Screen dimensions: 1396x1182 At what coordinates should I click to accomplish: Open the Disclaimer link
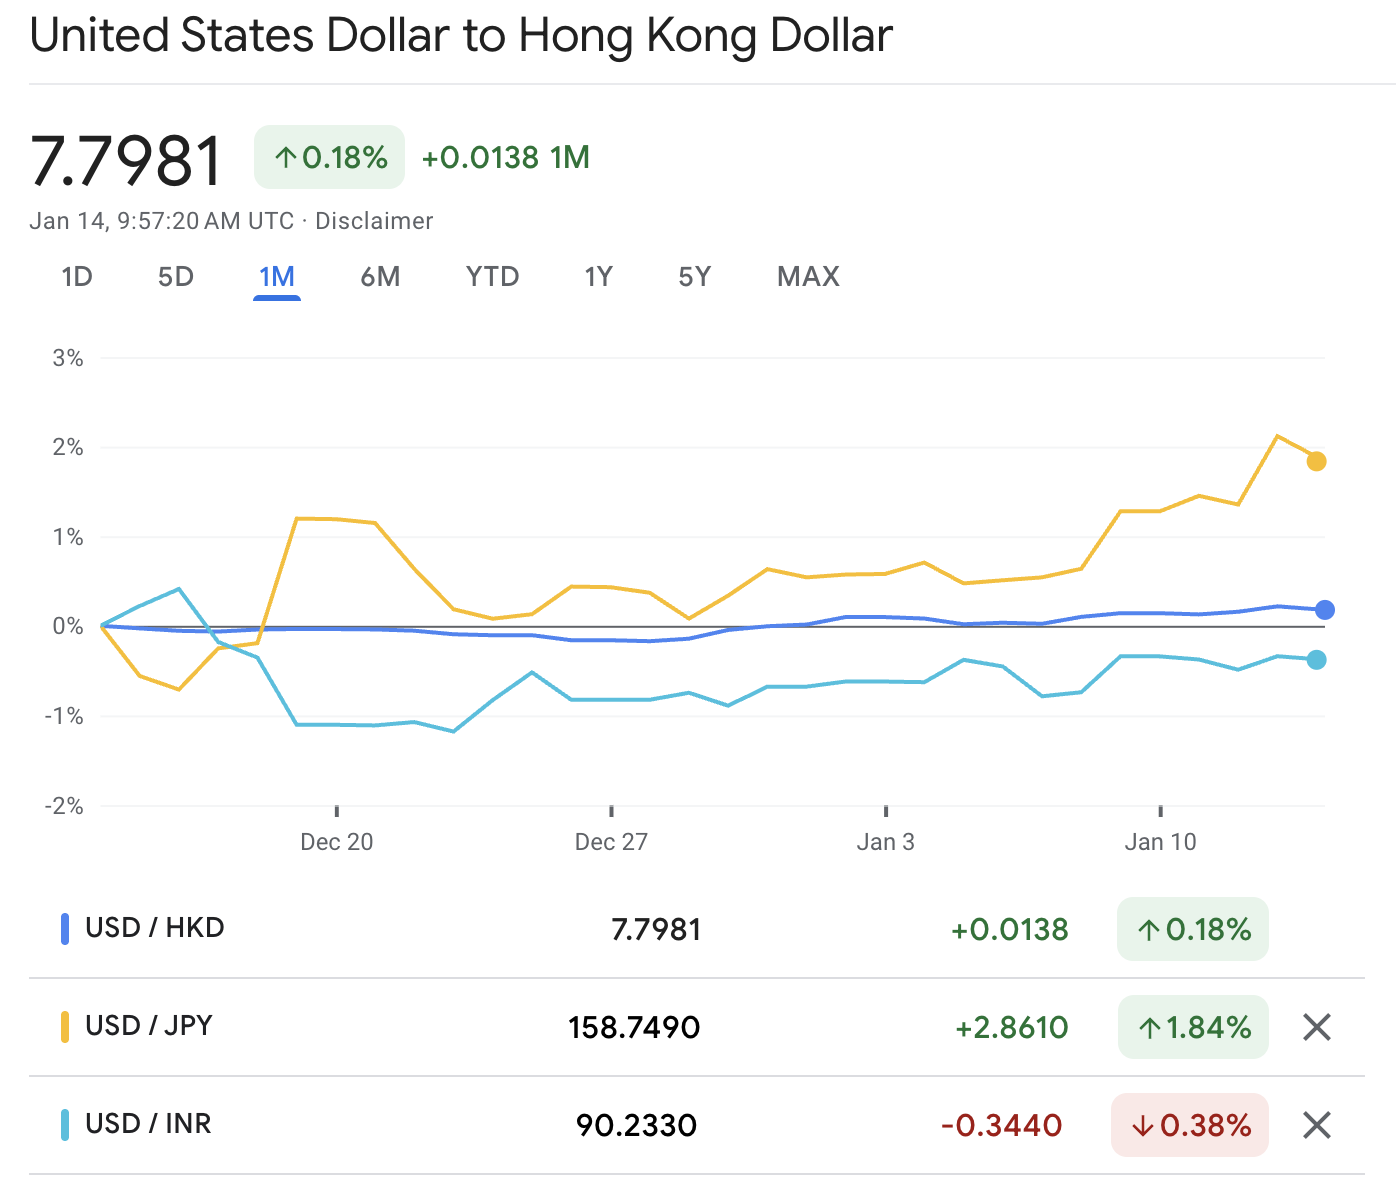(375, 221)
